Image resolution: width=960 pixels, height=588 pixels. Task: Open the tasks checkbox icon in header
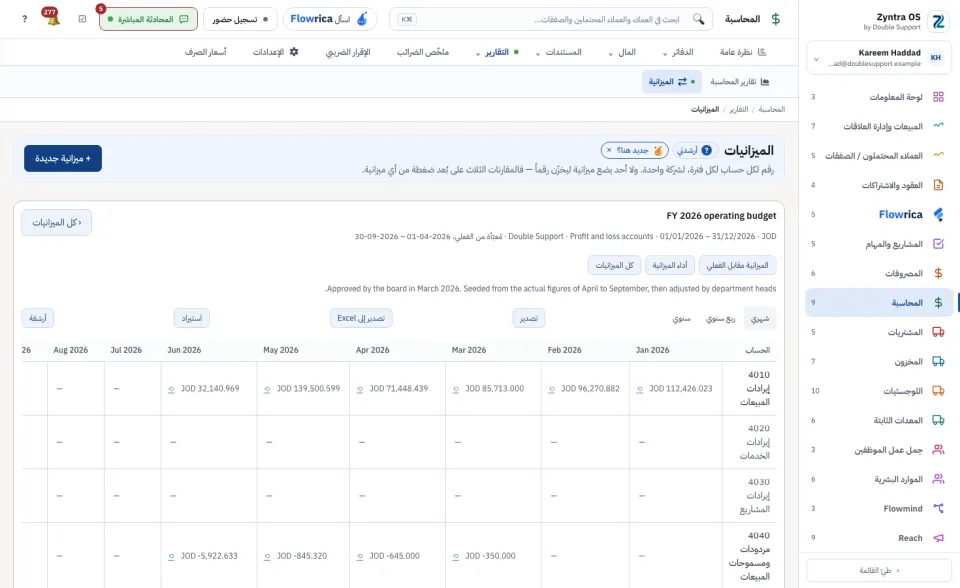pos(83,19)
